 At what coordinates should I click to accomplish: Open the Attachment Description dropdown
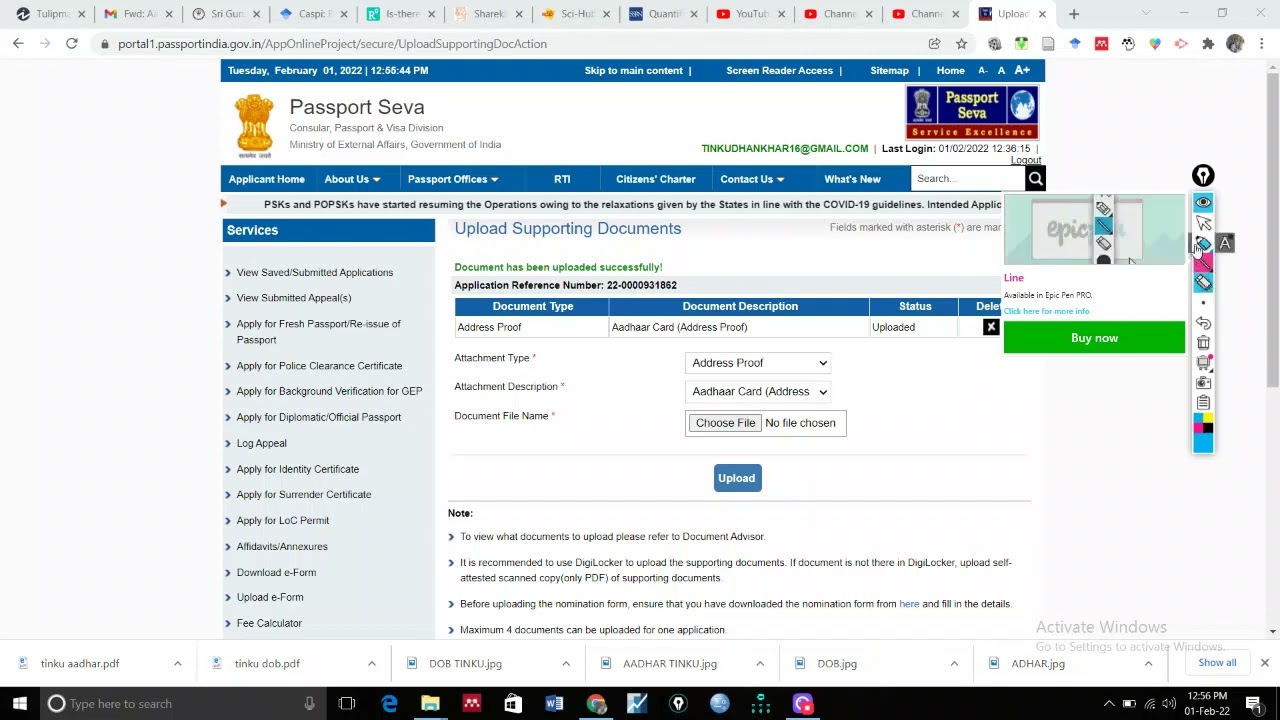(x=759, y=392)
